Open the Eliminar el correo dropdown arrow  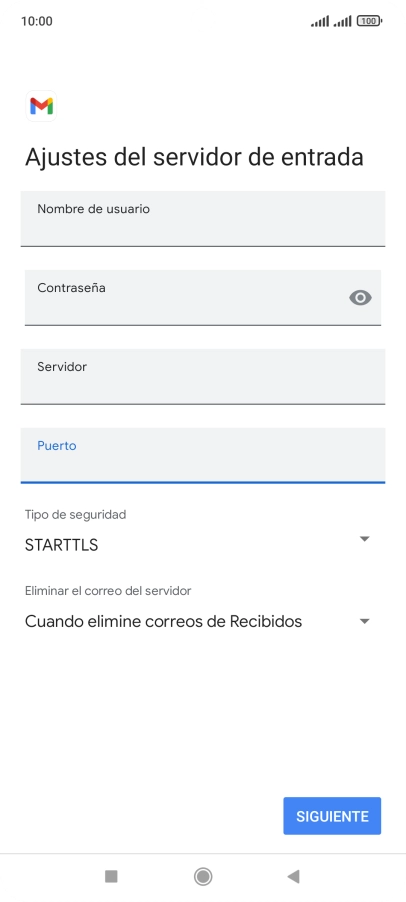click(364, 621)
